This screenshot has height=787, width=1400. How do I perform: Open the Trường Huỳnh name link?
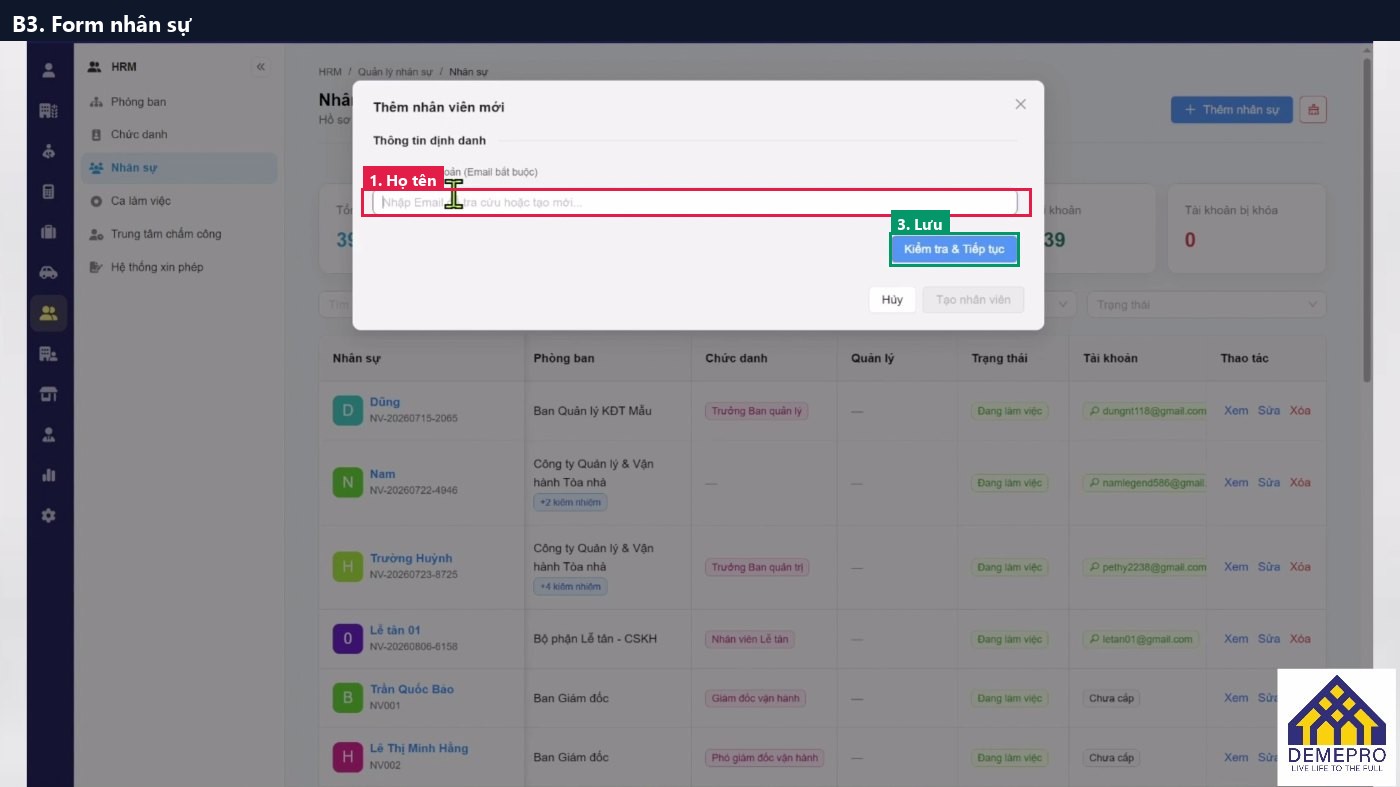(411, 558)
